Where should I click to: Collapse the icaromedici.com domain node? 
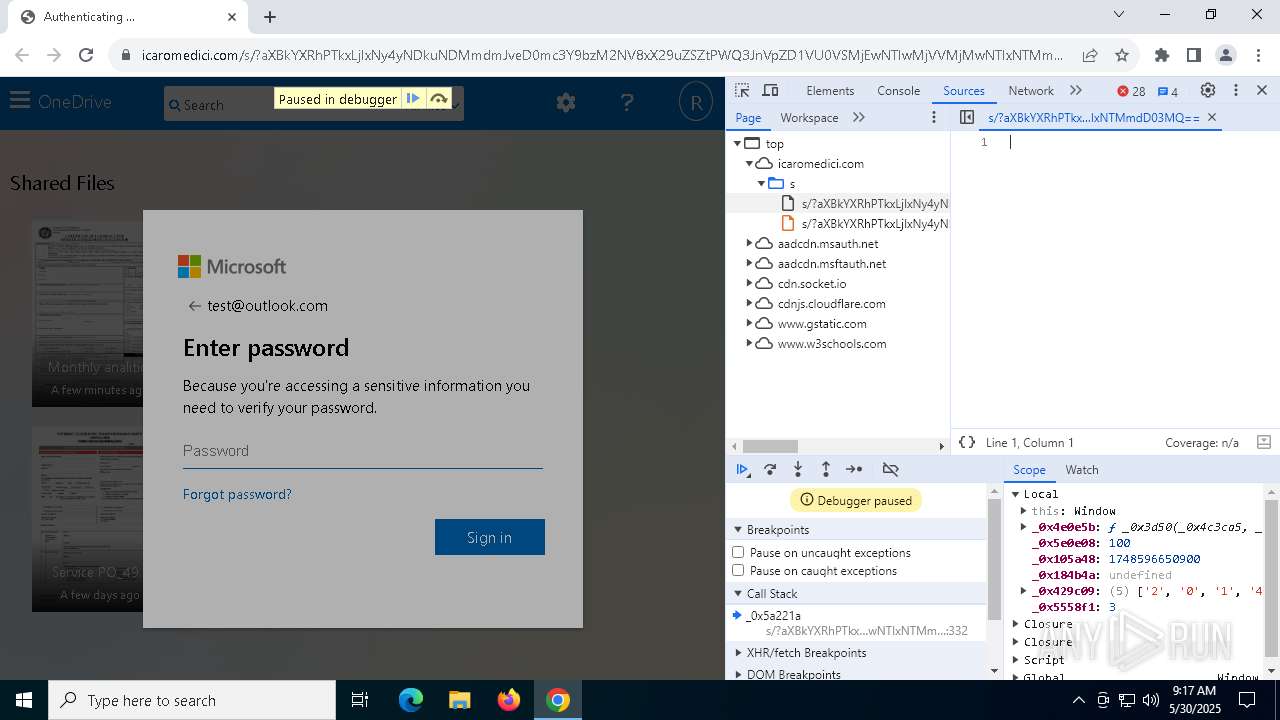click(x=749, y=163)
